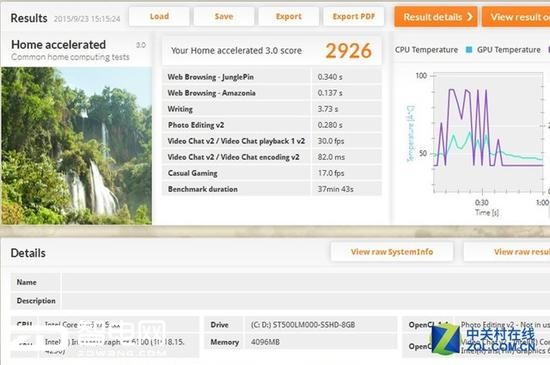550x365 pixels.
Task: Click the 0:30 marker on chart timeline
Action: coord(482,202)
